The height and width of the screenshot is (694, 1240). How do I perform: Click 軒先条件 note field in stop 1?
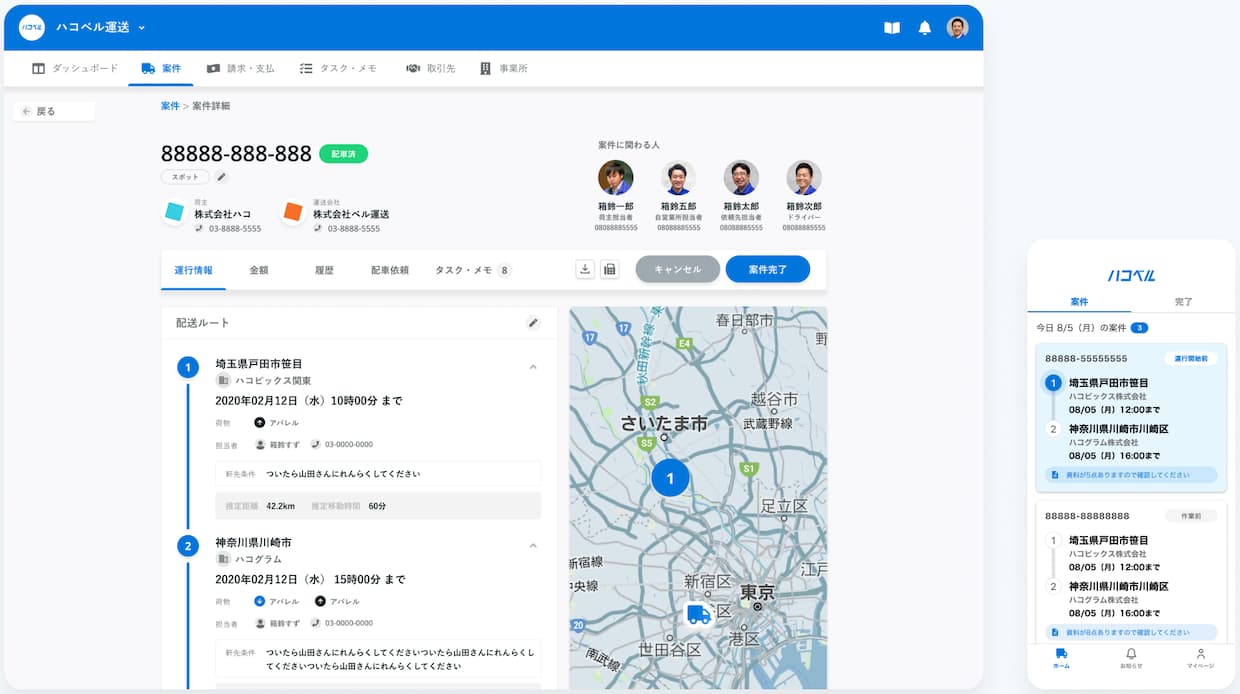tap(378, 474)
